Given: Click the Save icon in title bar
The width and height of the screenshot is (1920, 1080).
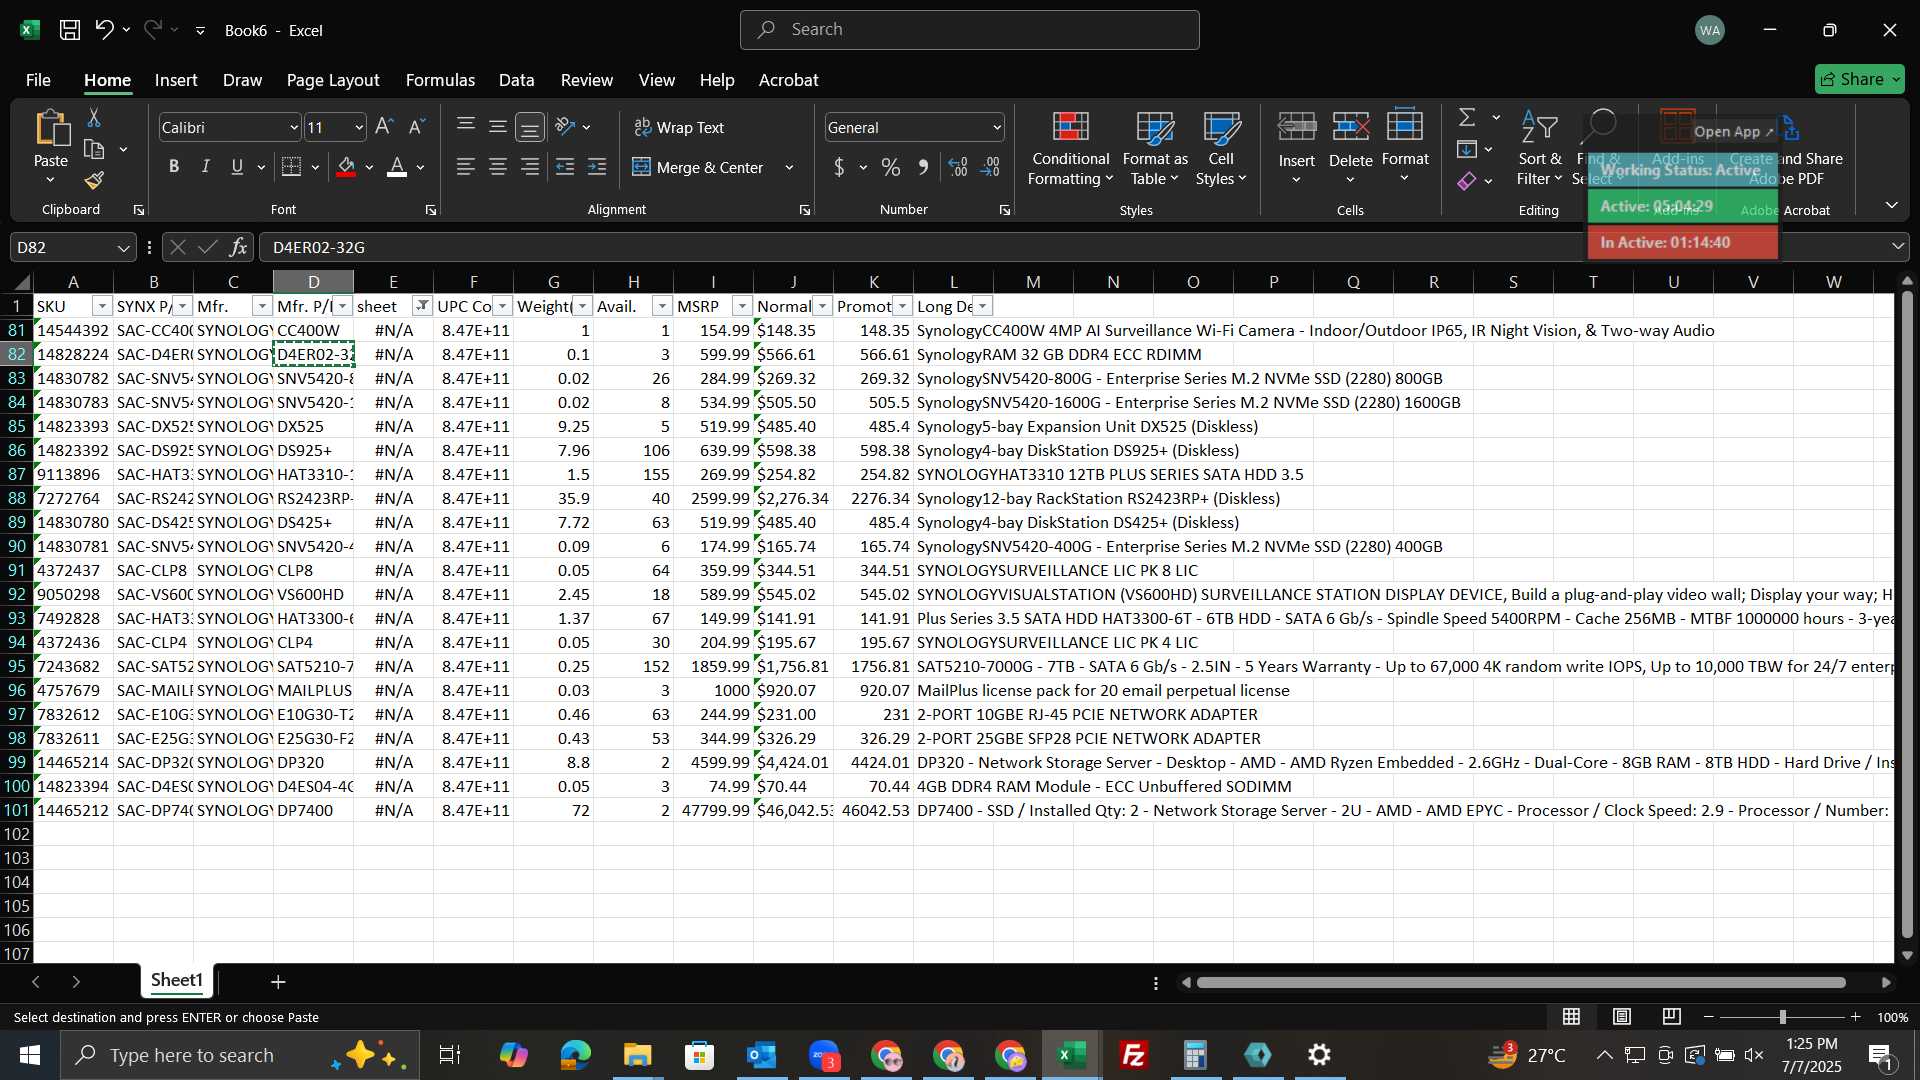Looking at the screenshot, I should 70,30.
